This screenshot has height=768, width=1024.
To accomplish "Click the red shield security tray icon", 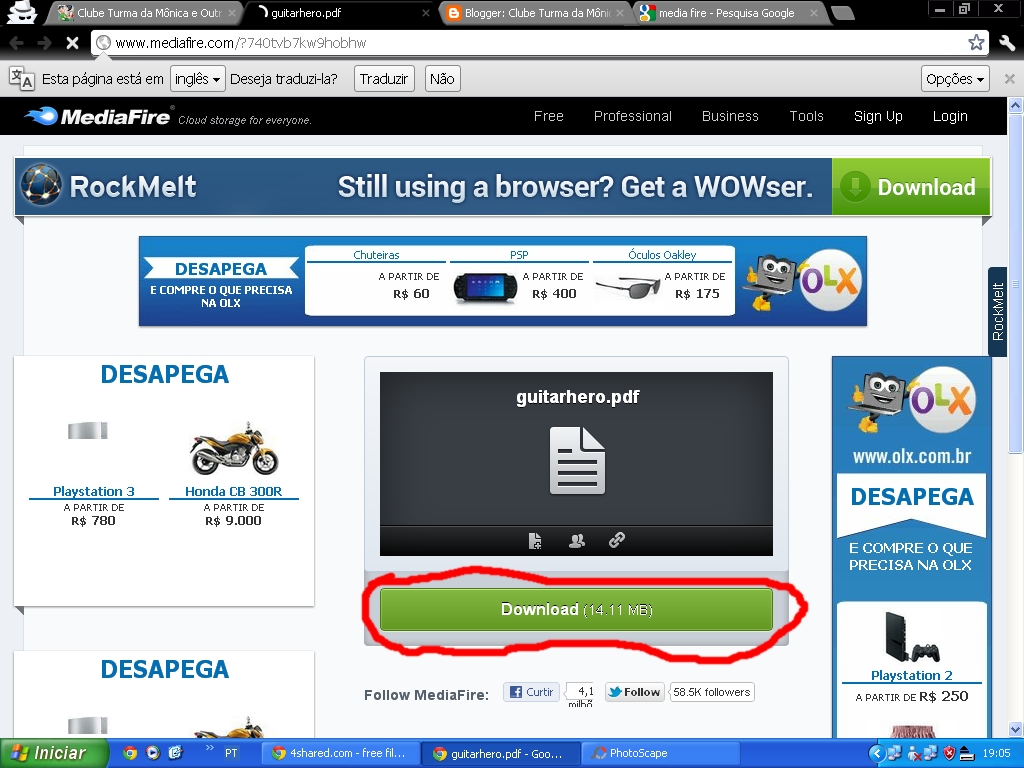I will 950,753.
